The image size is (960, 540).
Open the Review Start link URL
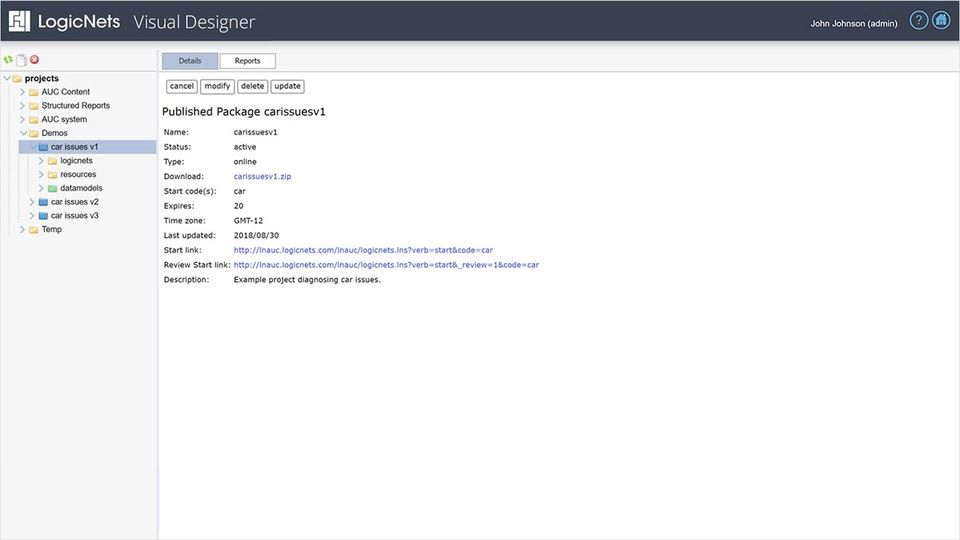(386, 265)
